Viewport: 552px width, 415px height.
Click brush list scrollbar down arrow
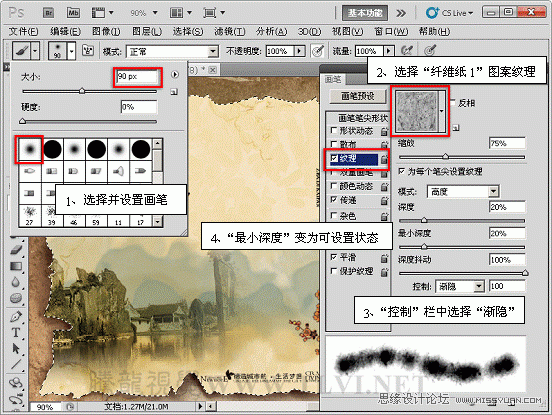coord(157,222)
